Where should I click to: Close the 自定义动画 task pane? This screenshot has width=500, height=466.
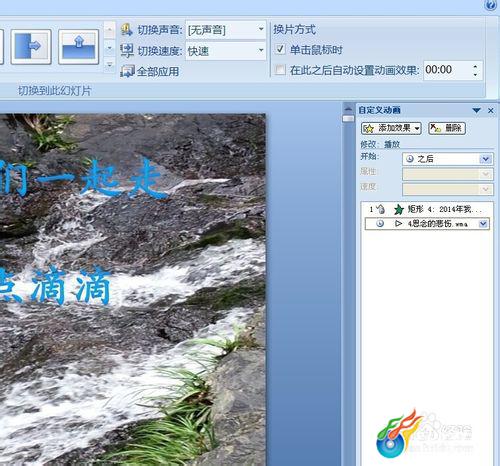pyautogui.click(x=491, y=110)
